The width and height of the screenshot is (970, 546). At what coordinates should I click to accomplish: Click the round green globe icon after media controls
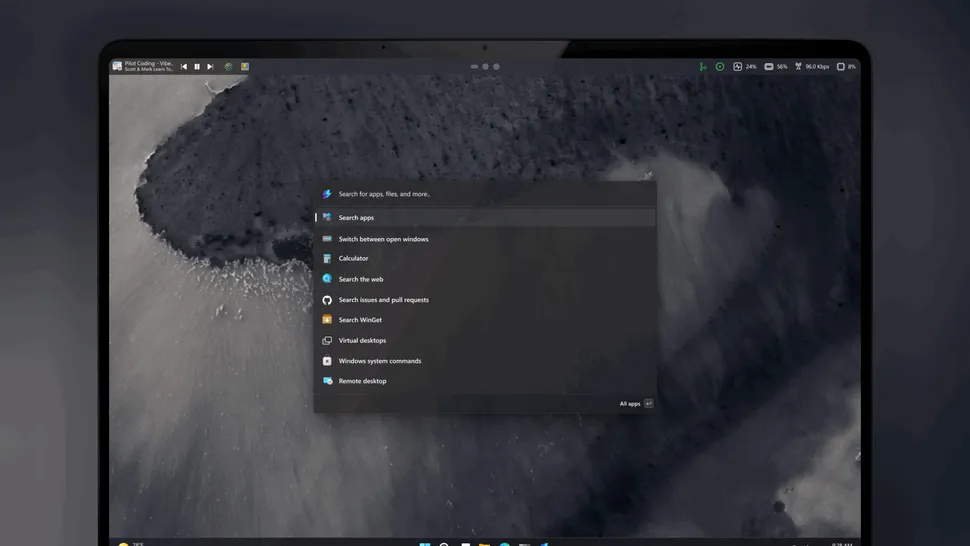tap(228, 66)
